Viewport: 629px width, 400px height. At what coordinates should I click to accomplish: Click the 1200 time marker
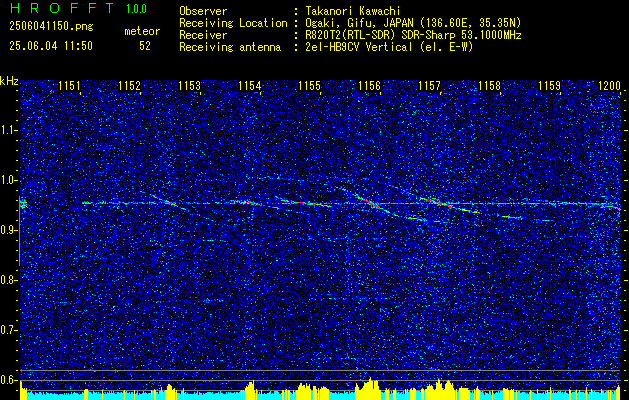click(x=610, y=85)
